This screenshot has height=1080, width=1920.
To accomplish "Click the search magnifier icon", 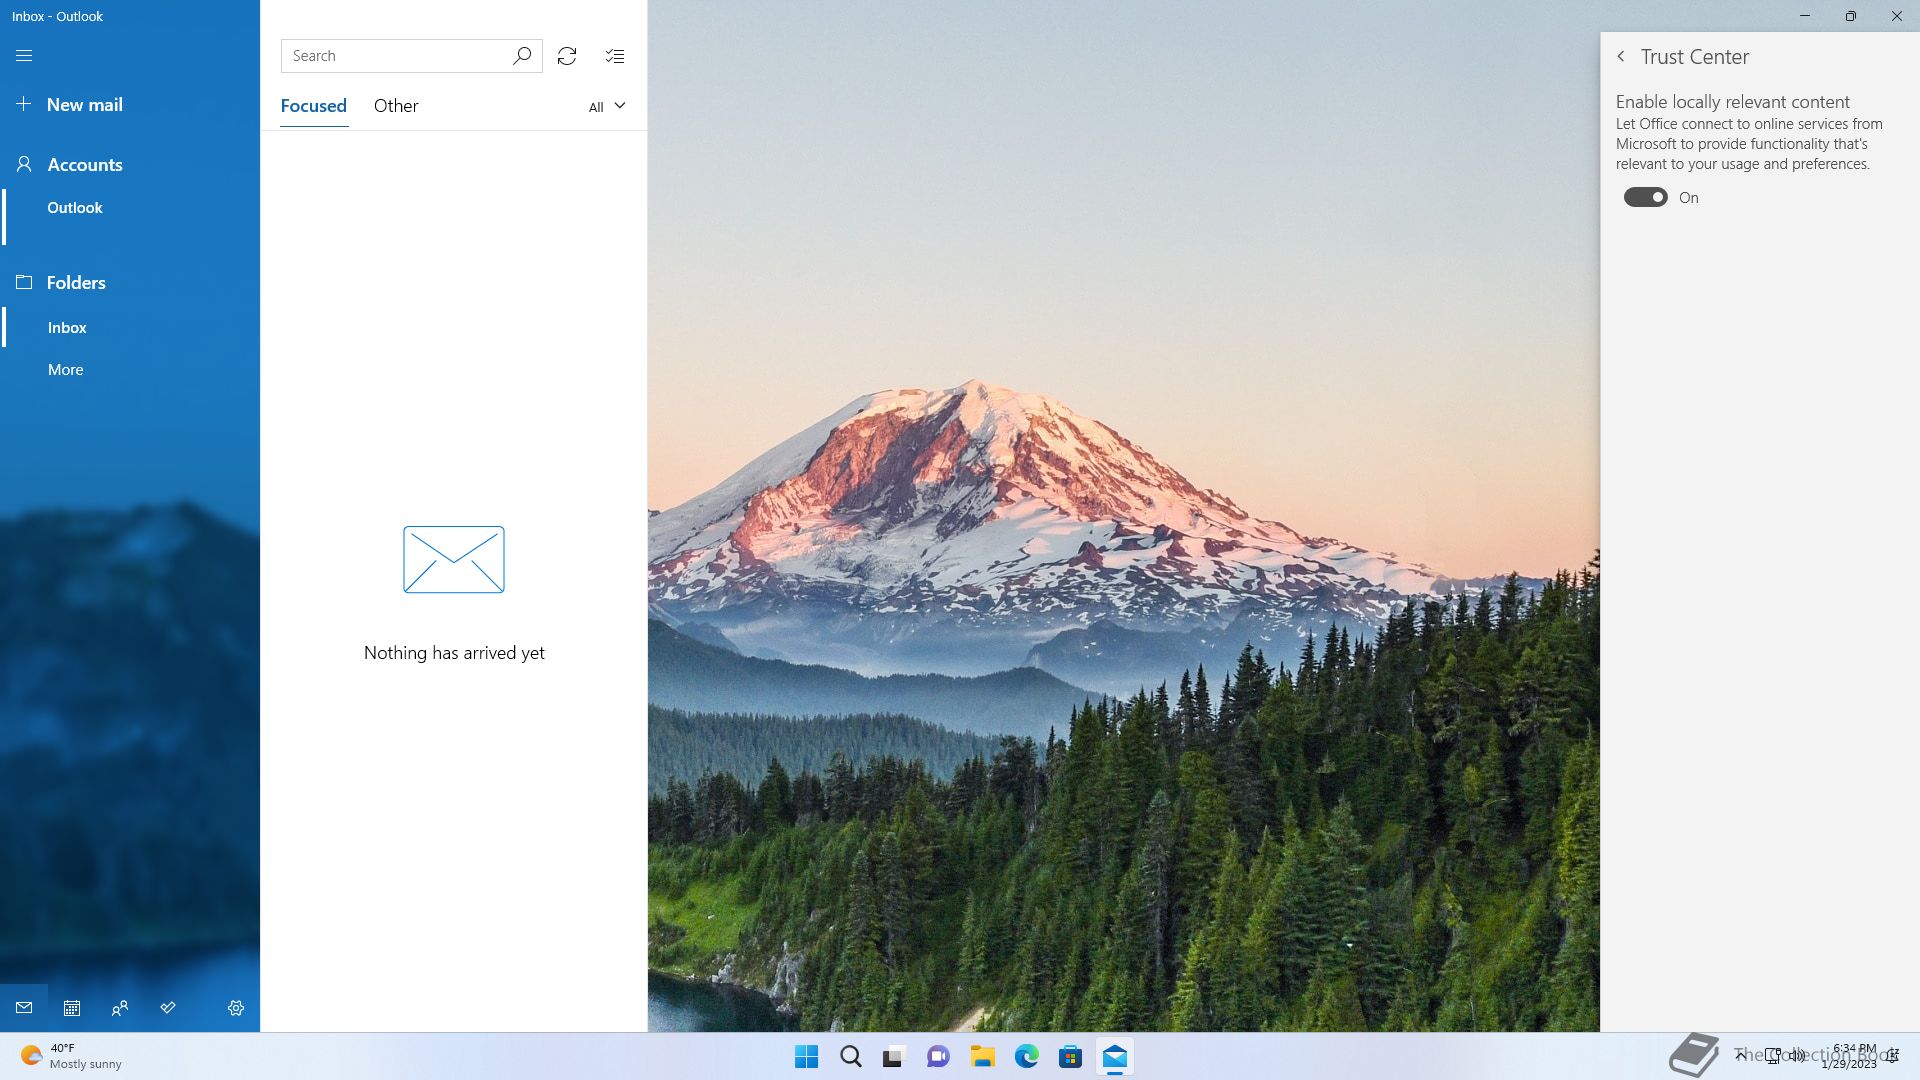I will [x=522, y=56].
